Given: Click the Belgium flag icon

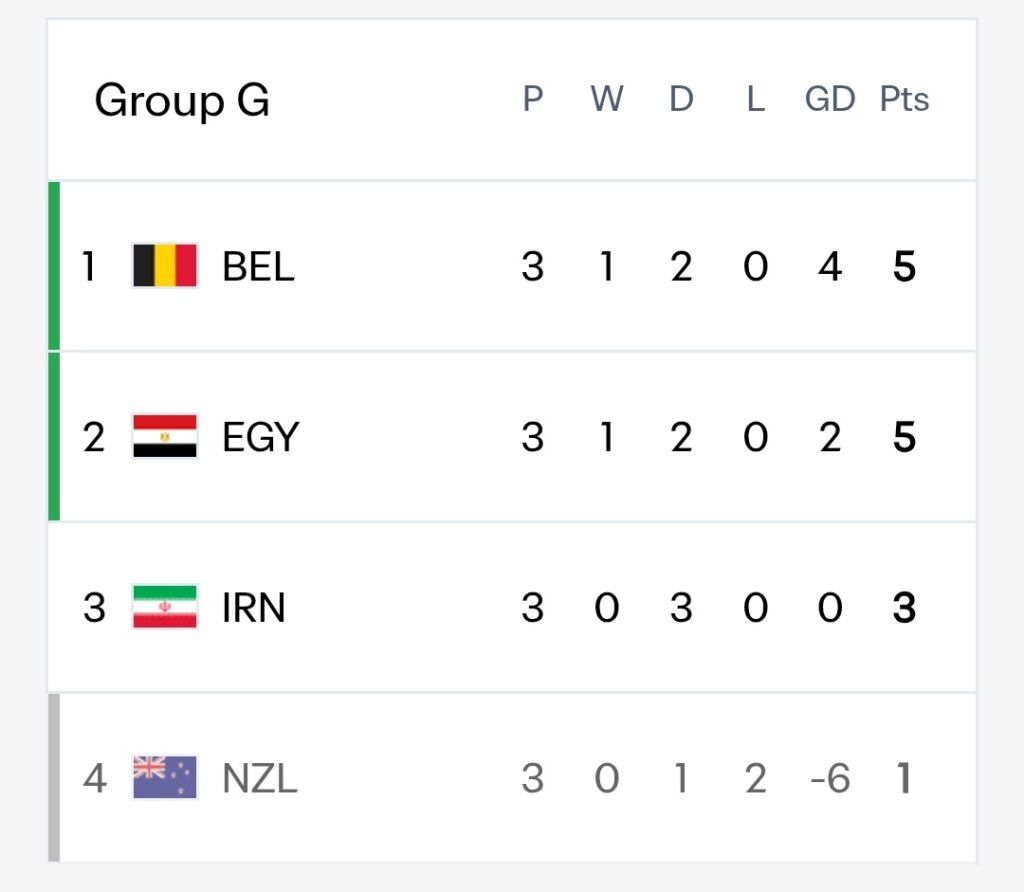Looking at the screenshot, I should (165, 266).
